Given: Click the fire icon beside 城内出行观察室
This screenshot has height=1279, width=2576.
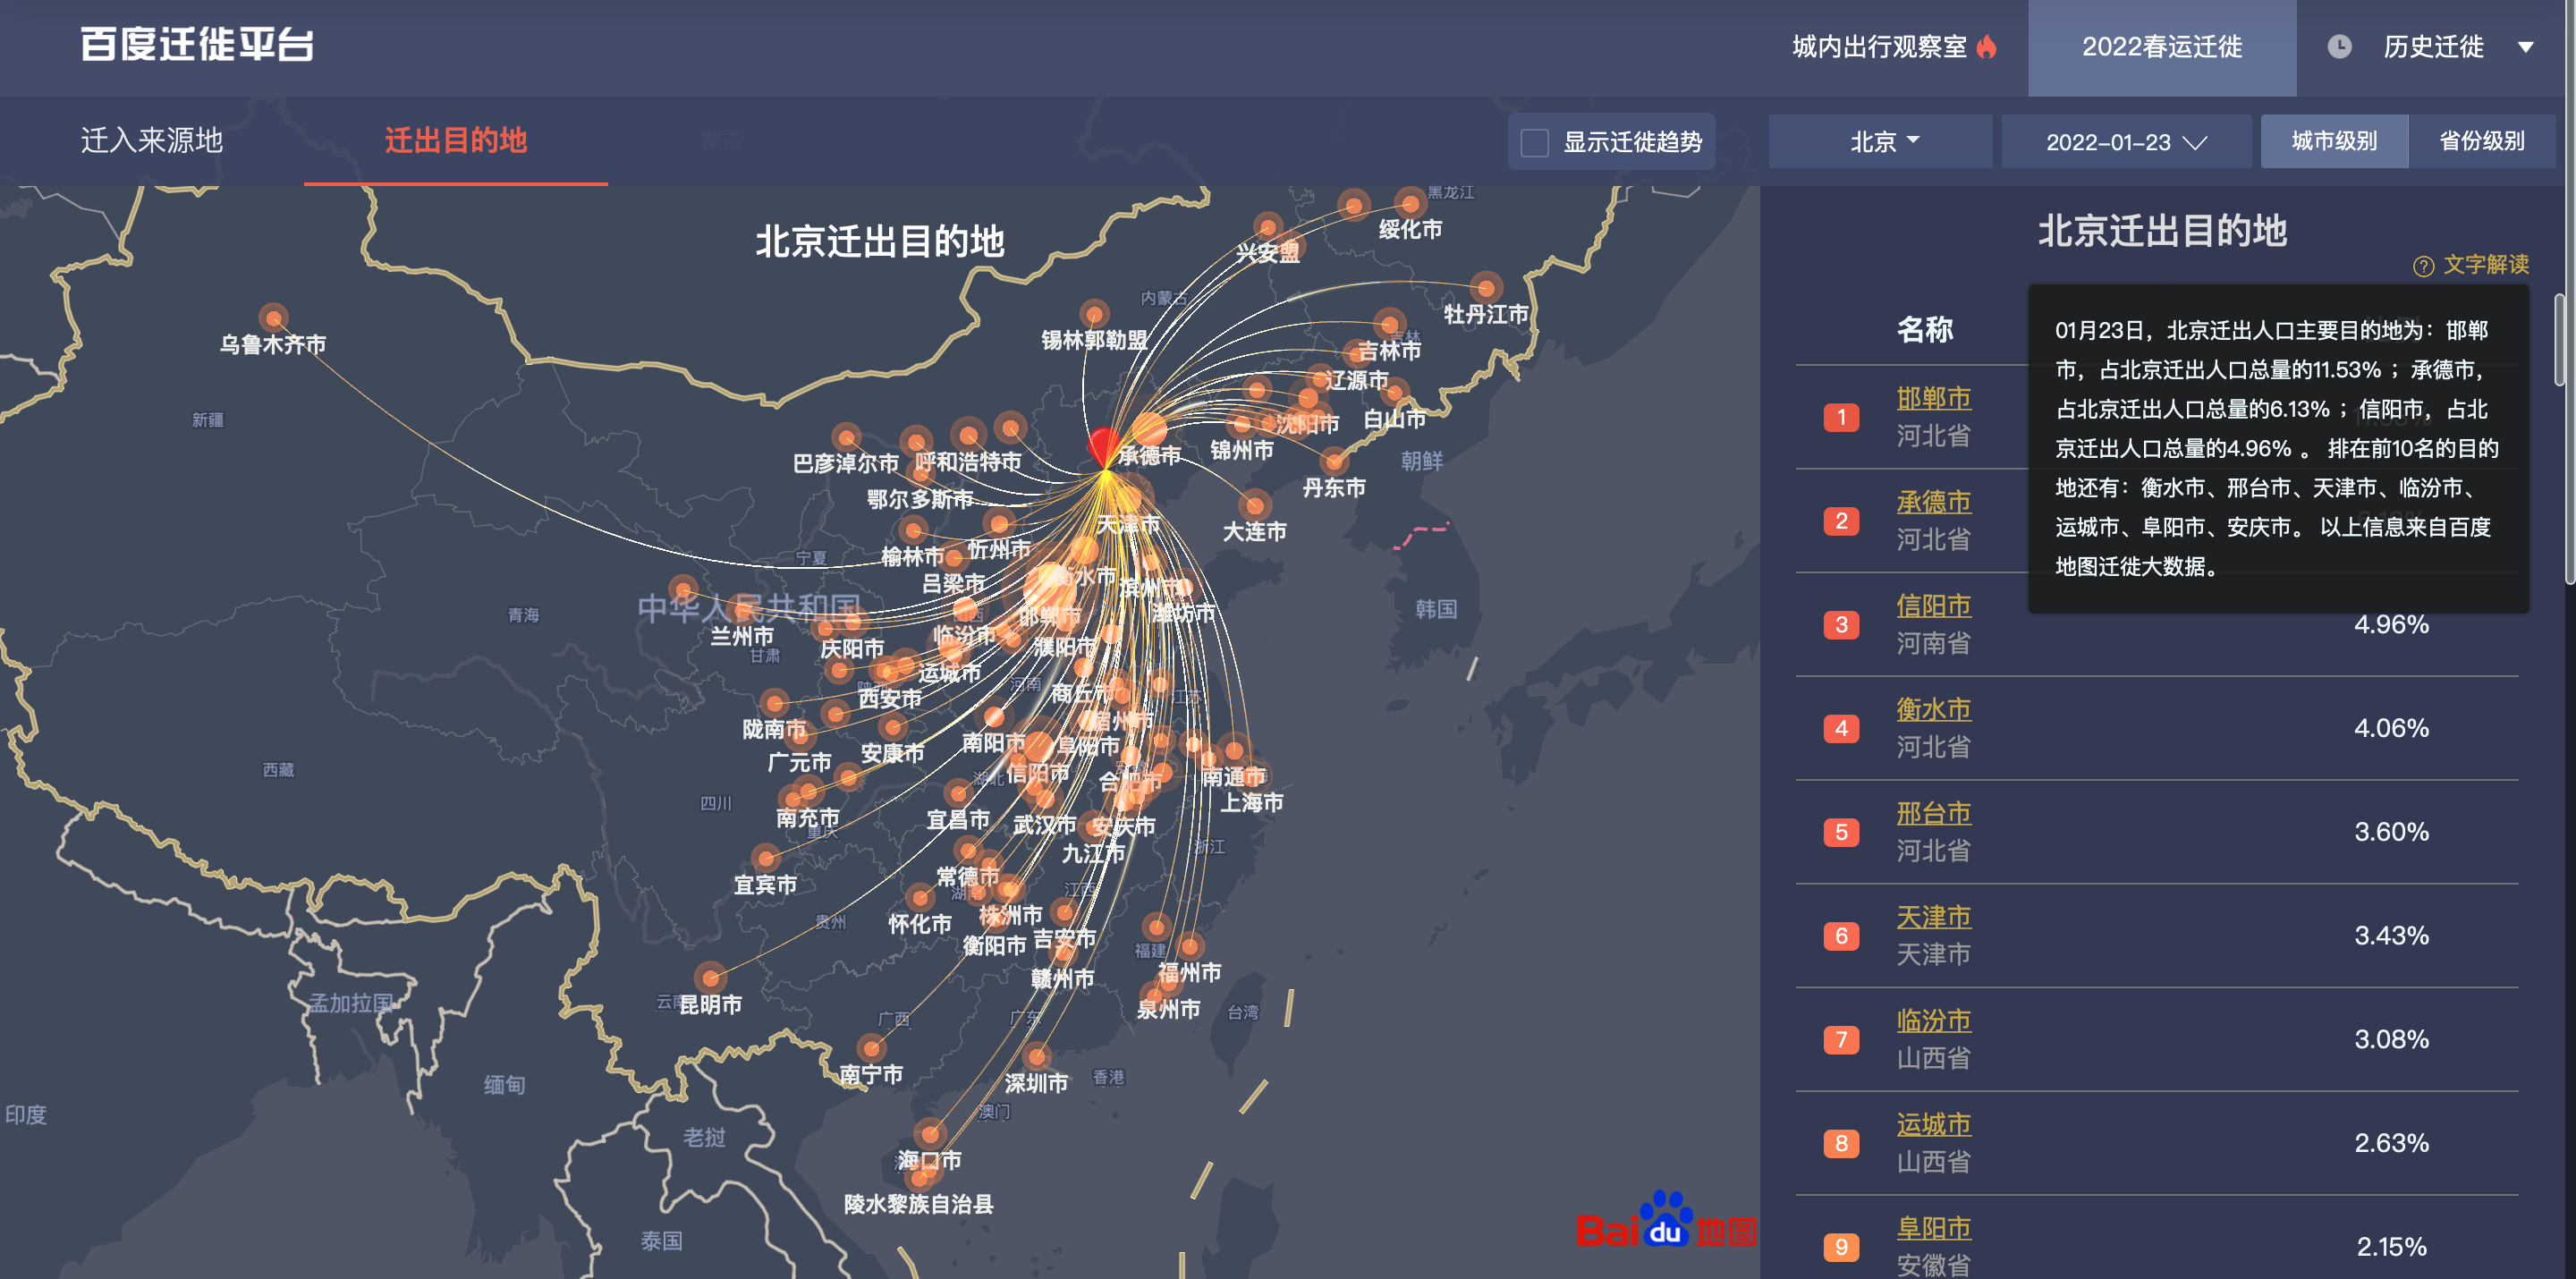Looking at the screenshot, I should (x=1987, y=46).
